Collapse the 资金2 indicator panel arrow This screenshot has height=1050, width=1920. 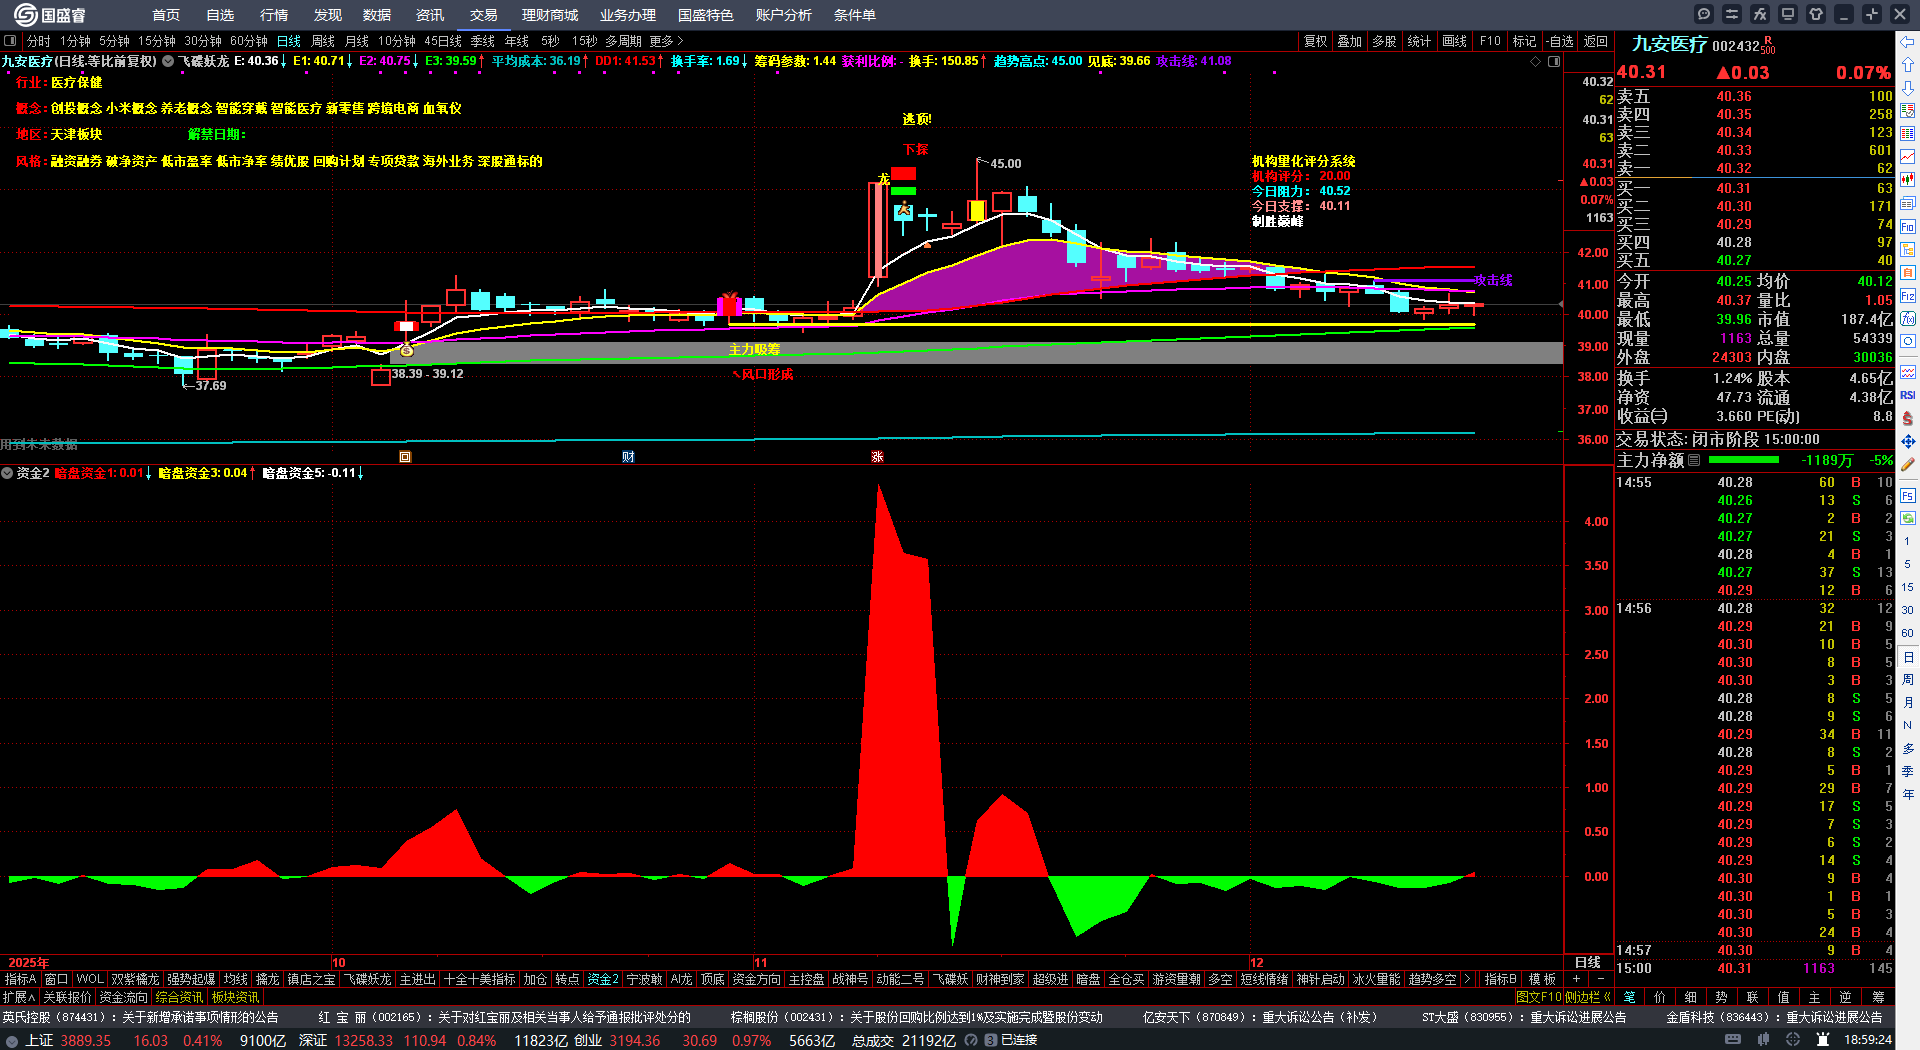(7, 473)
